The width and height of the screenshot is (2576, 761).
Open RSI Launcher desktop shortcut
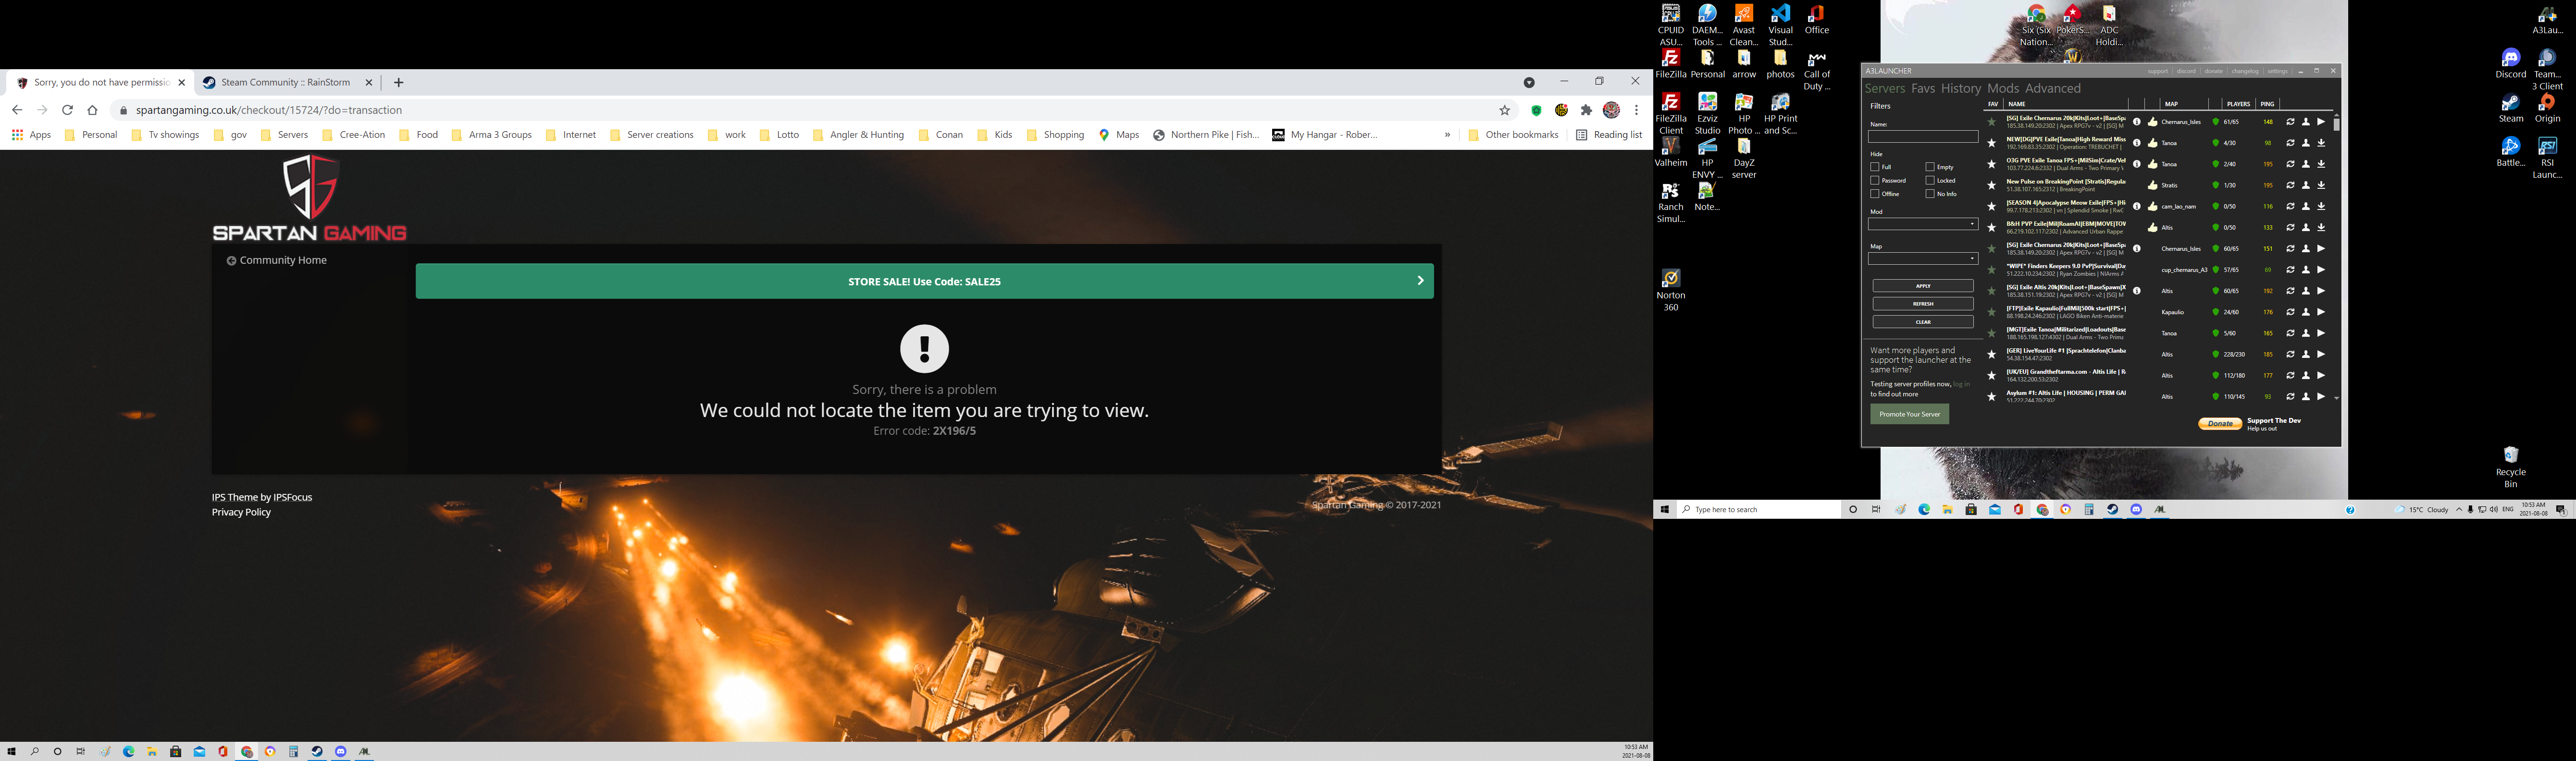click(2547, 159)
